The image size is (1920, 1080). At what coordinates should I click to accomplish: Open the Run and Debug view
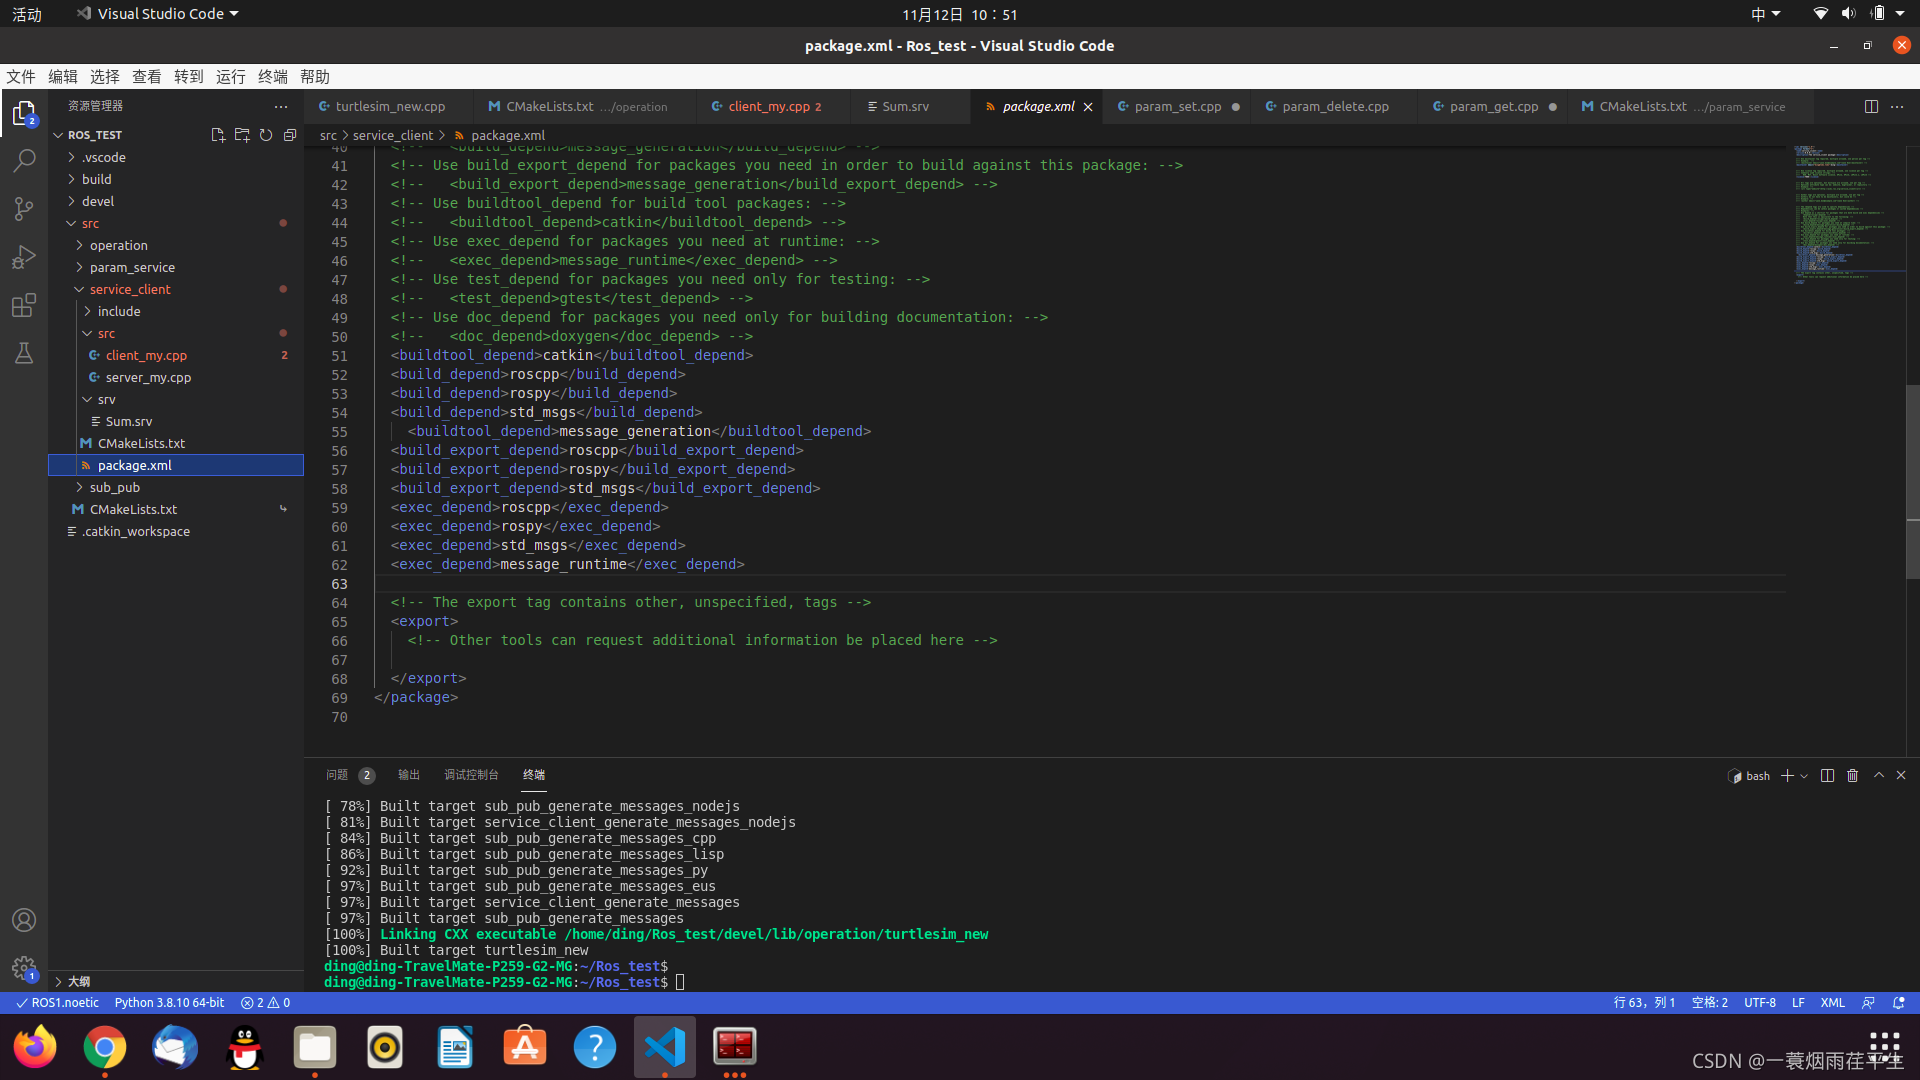(24, 257)
